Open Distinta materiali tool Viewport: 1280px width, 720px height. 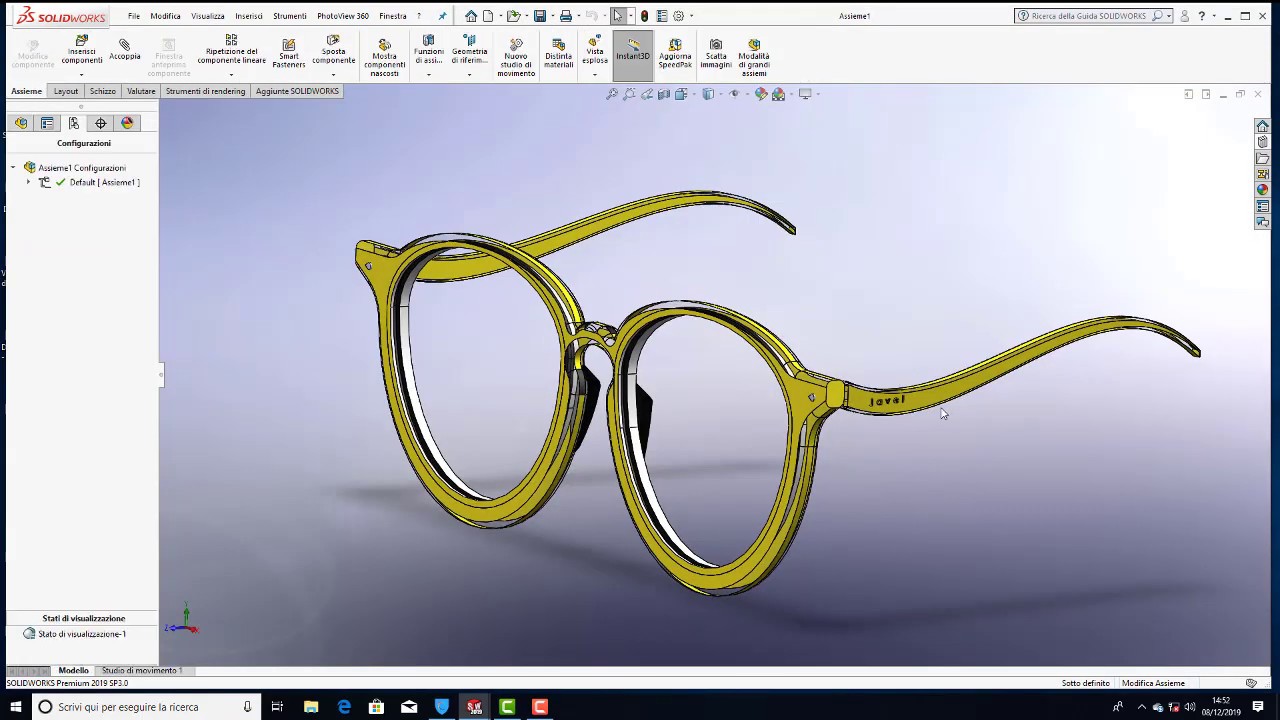tap(558, 53)
